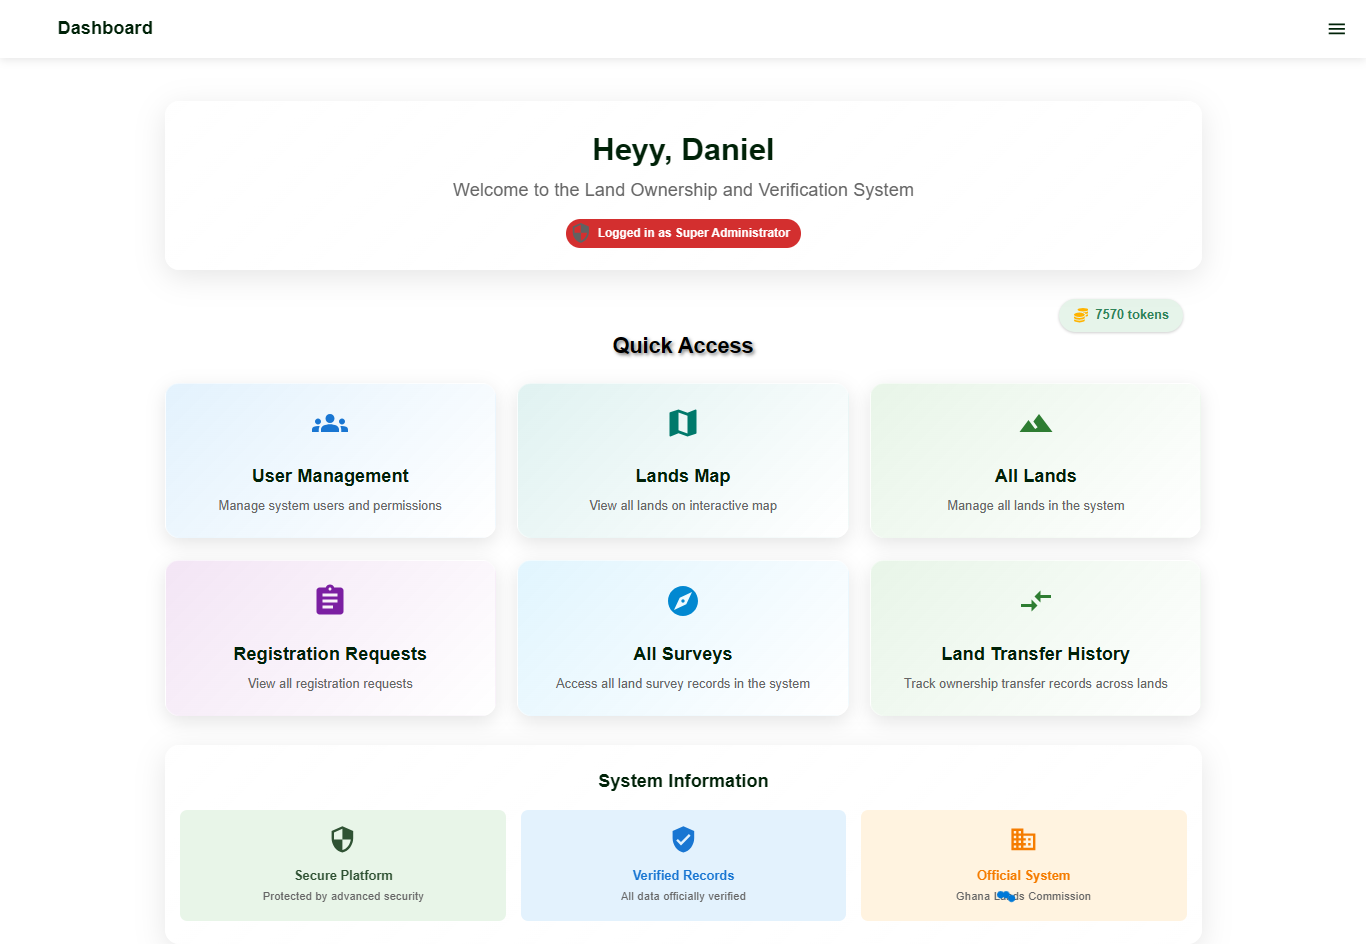Open the User Management card title
The height and width of the screenshot is (944, 1366).
coord(330,476)
